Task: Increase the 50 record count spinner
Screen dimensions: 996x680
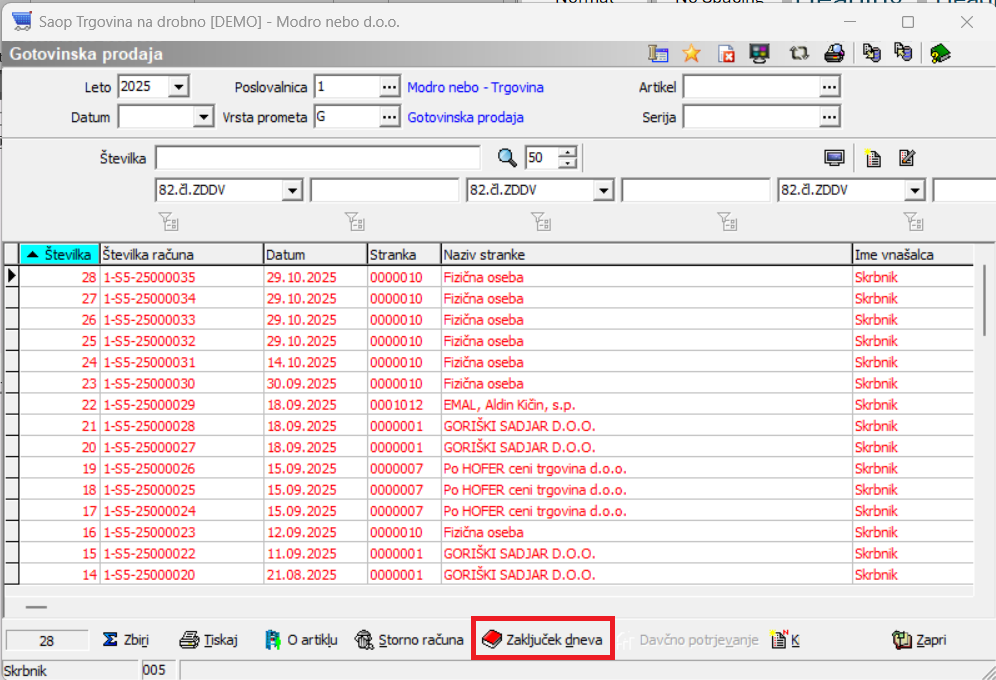Action: coord(568,152)
